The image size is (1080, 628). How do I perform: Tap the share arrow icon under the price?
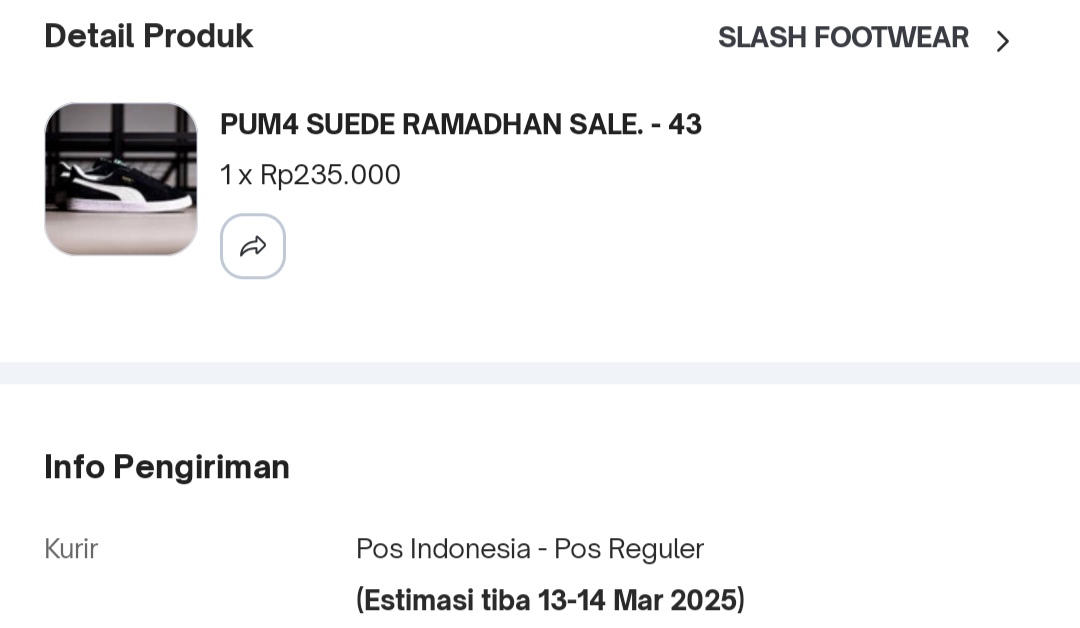tap(253, 246)
